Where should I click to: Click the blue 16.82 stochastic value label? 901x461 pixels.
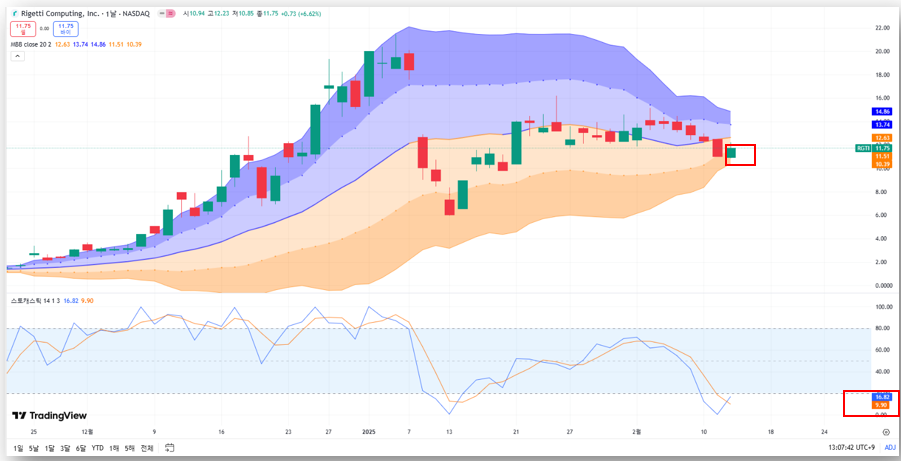(881, 397)
